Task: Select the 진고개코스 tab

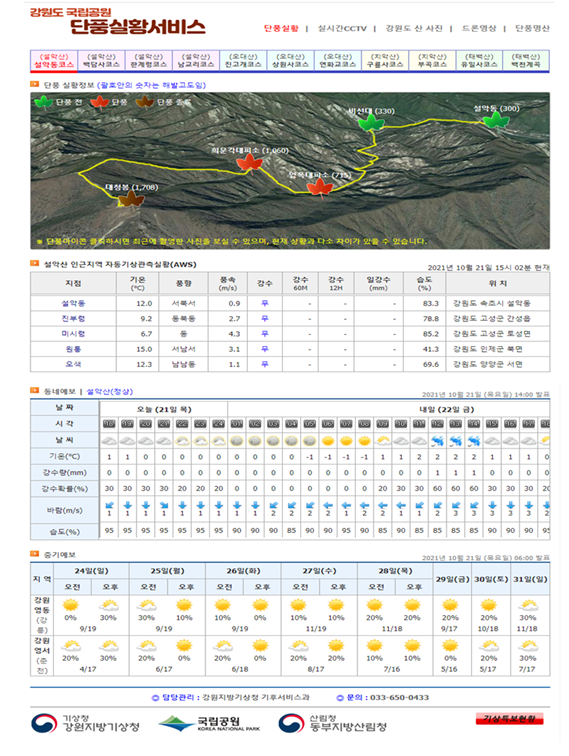Action: coord(243,61)
